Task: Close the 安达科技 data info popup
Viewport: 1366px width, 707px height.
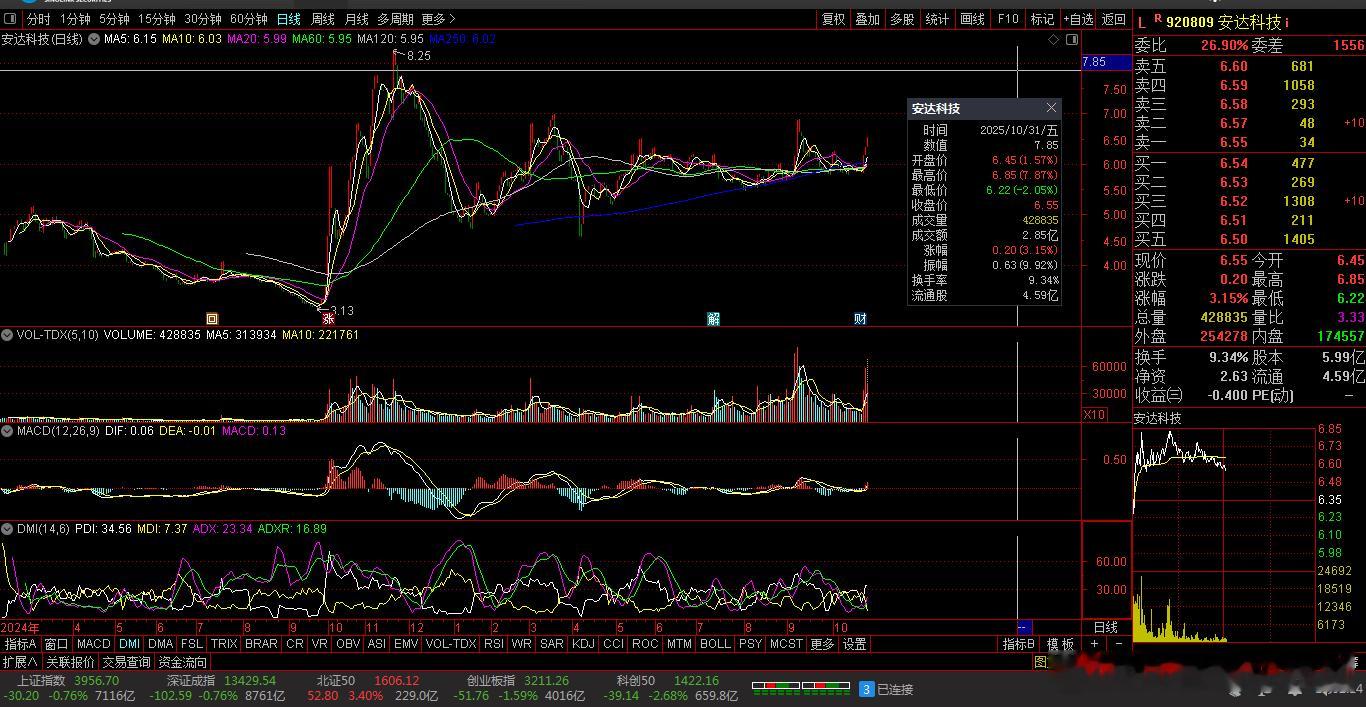Action: click(1051, 108)
